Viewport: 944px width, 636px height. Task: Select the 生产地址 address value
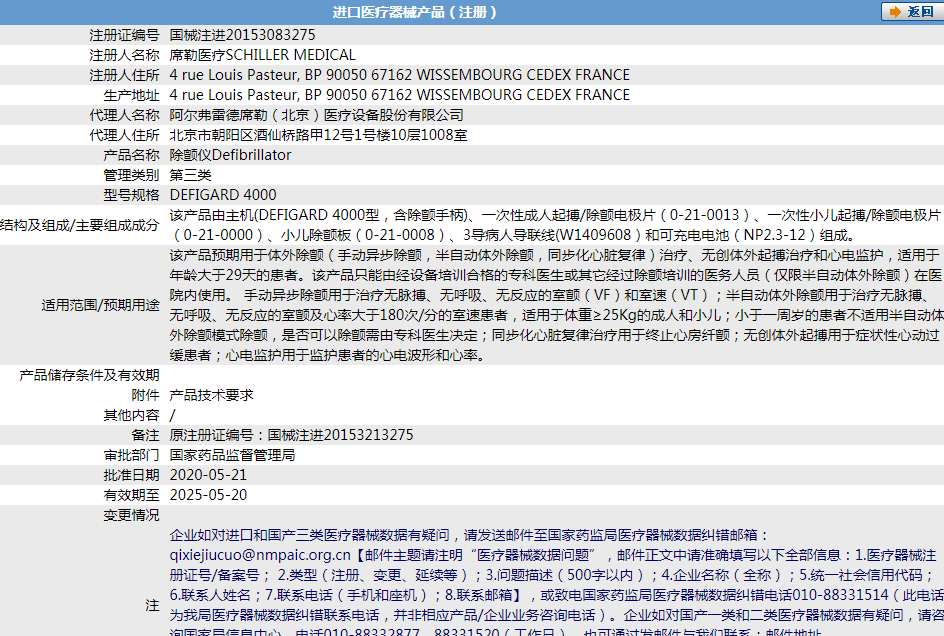(x=399, y=95)
